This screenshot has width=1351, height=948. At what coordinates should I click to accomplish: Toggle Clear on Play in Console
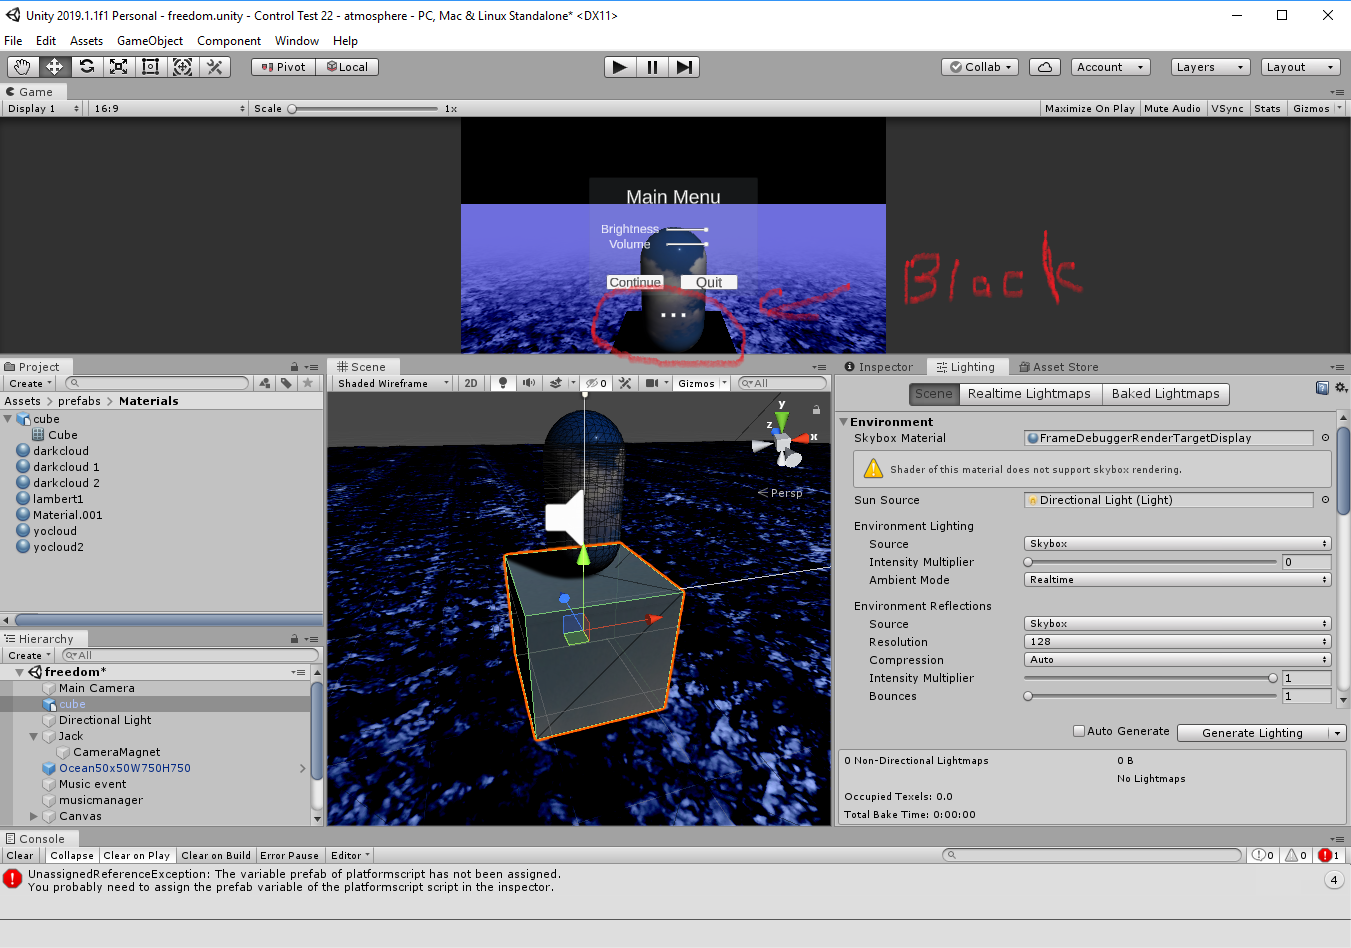136,855
